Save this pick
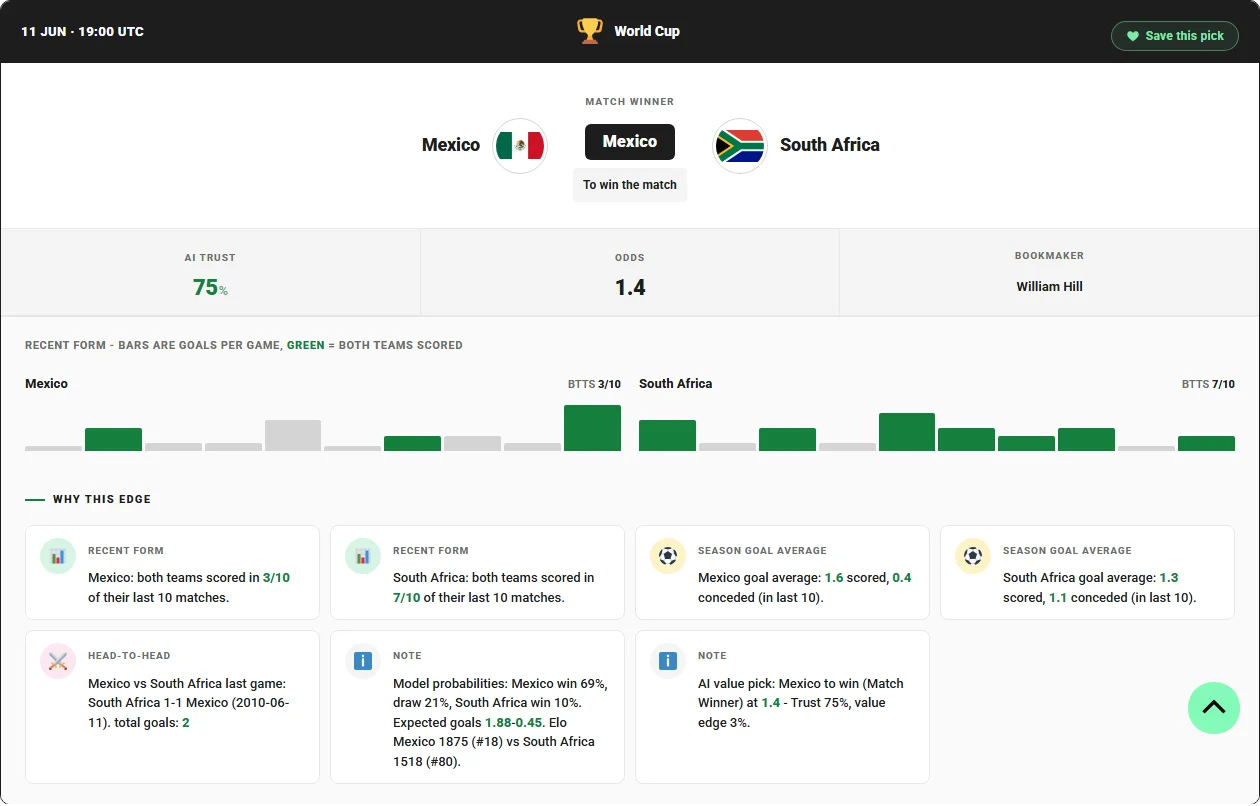The width and height of the screenshot is (1260, 806). (1175, 36)
